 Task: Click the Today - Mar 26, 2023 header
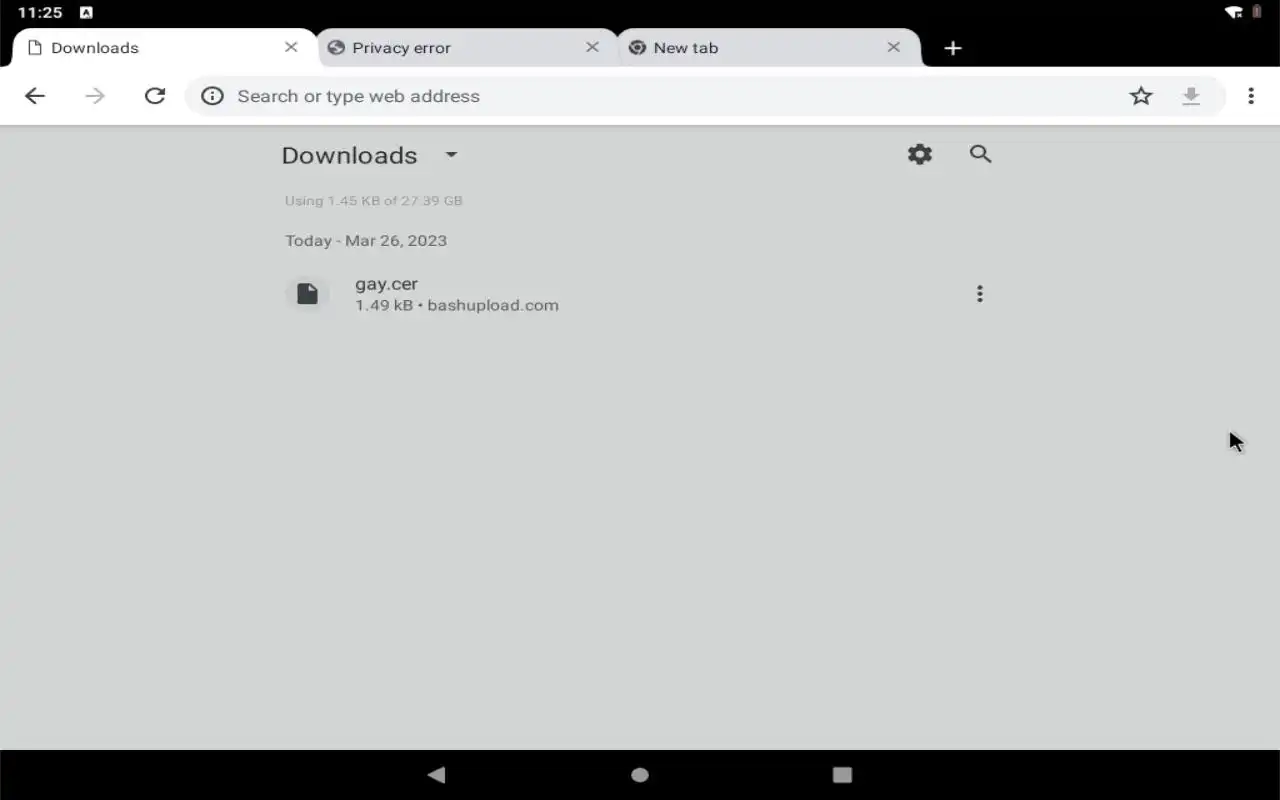pyautogui.click(x=366, y=240)
